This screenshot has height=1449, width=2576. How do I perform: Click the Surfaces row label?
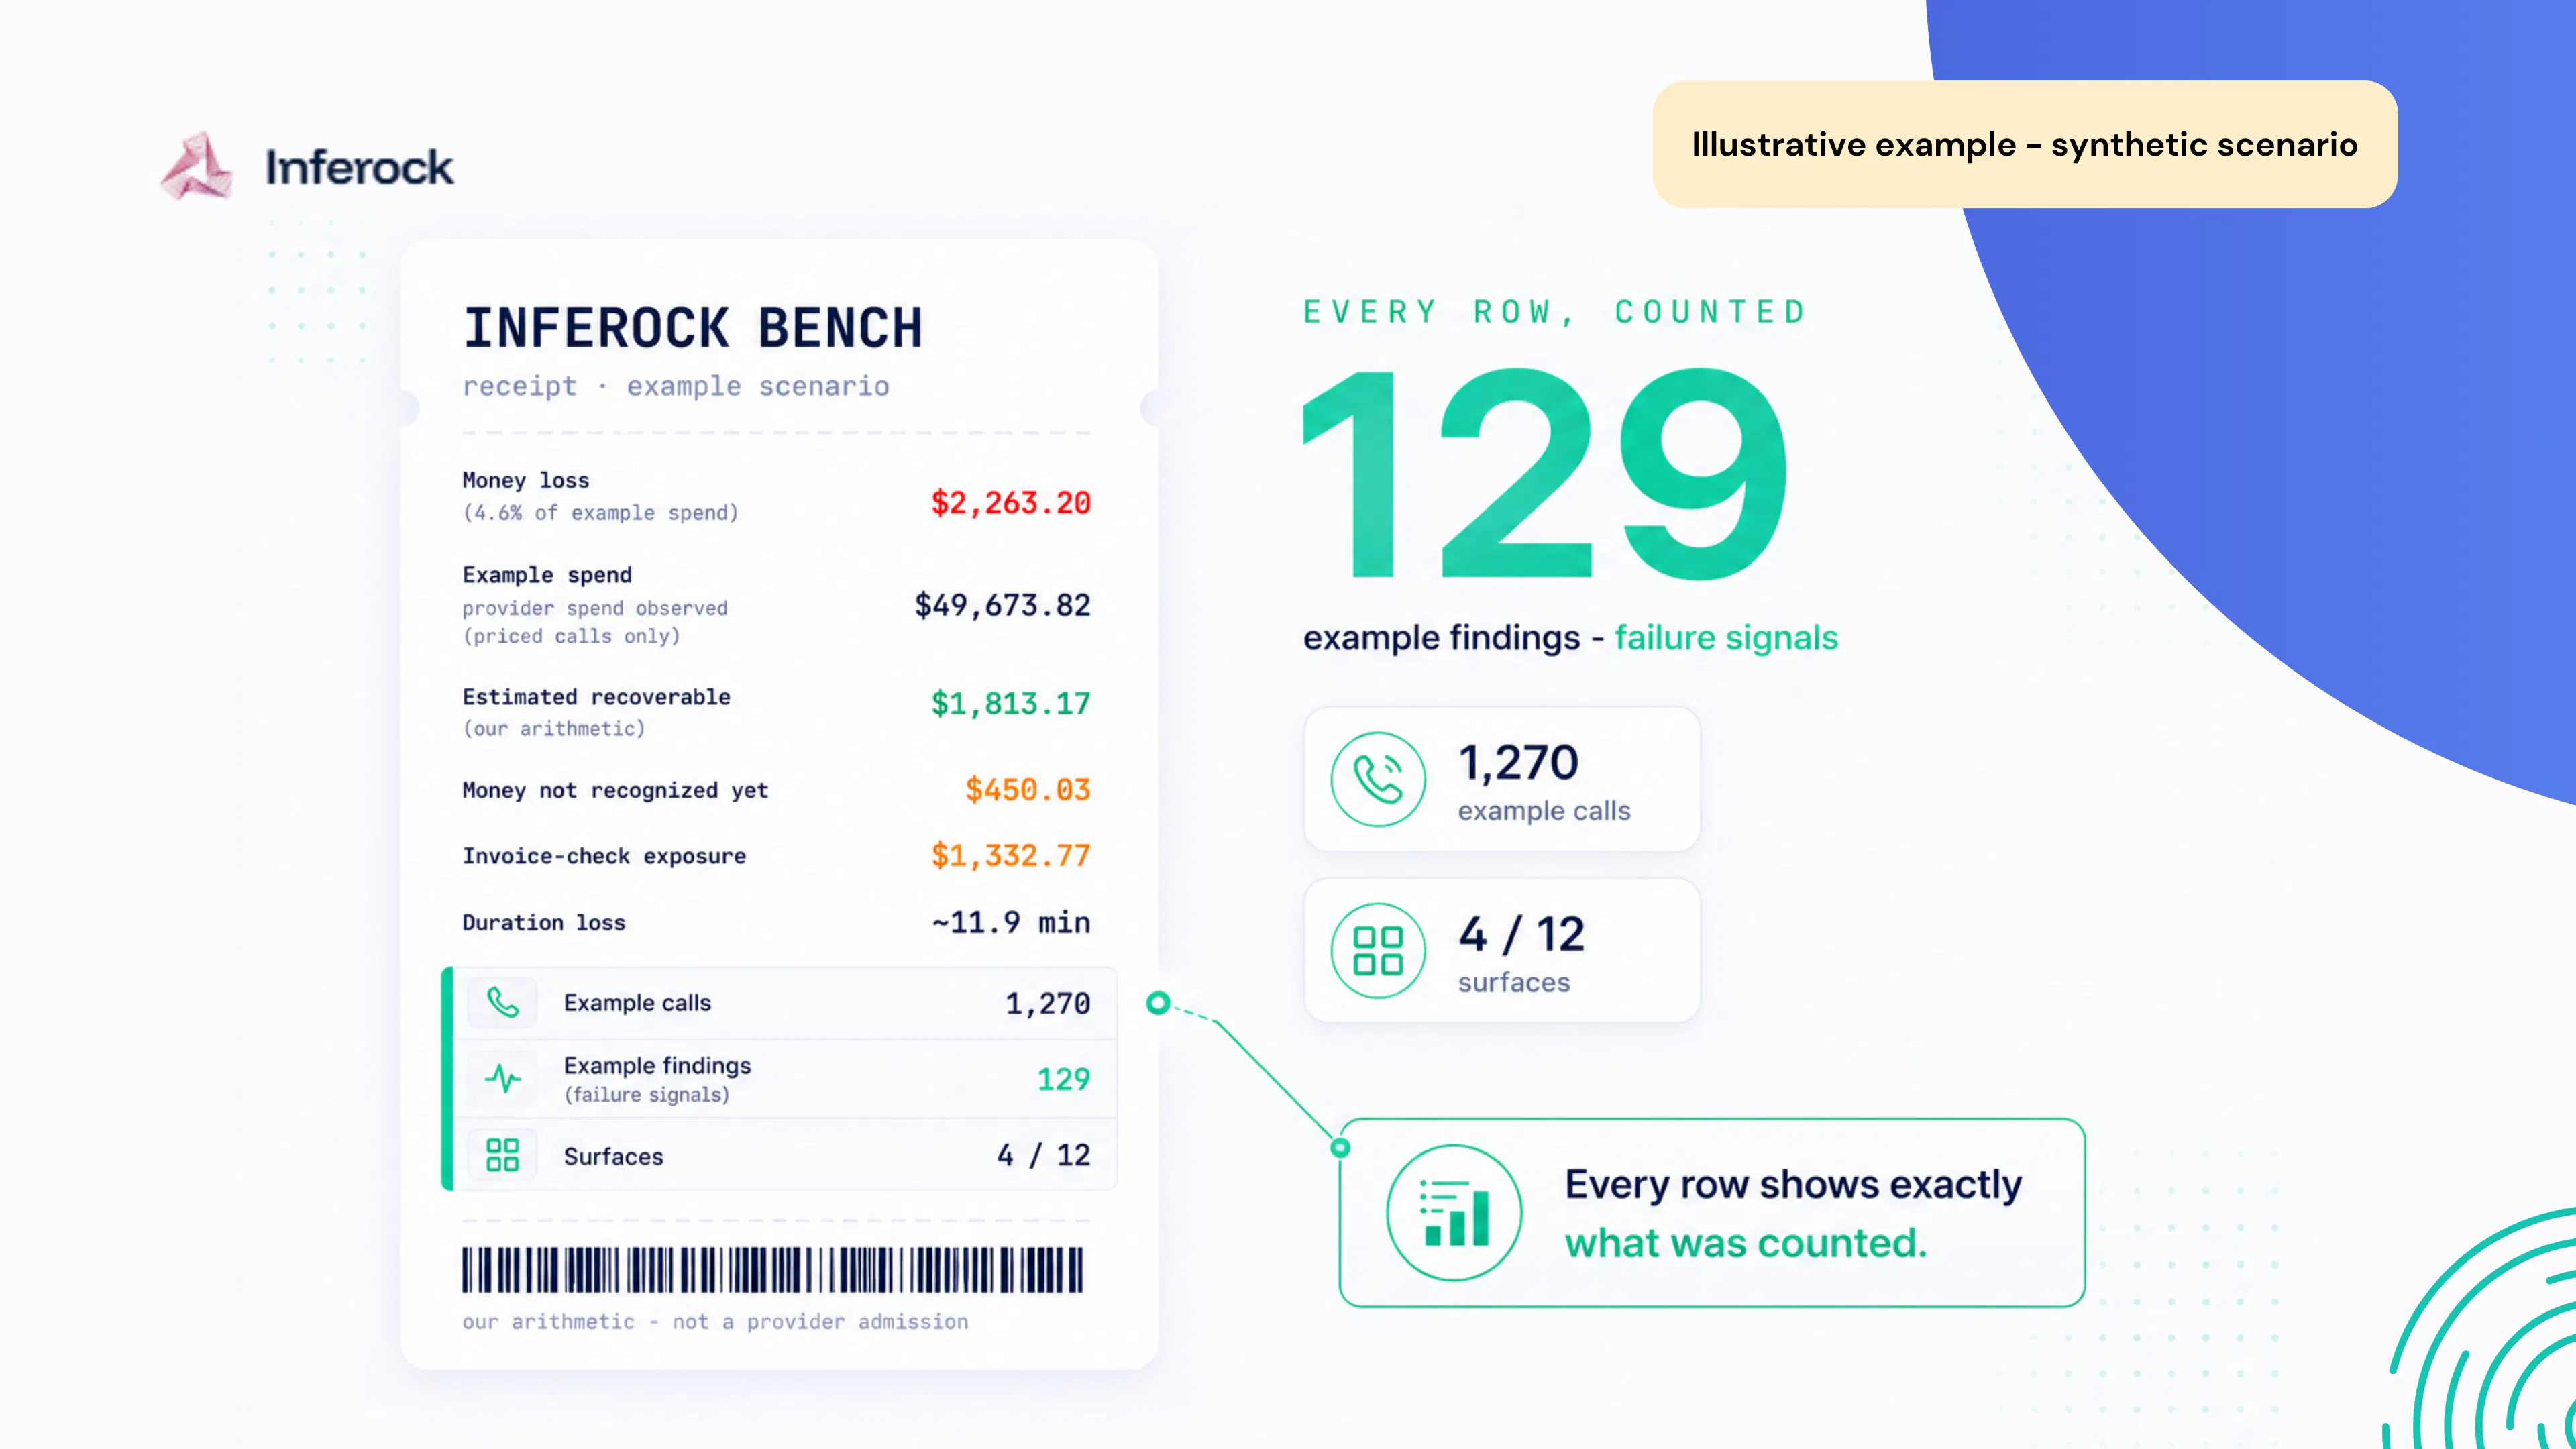tap(613, 1156)
